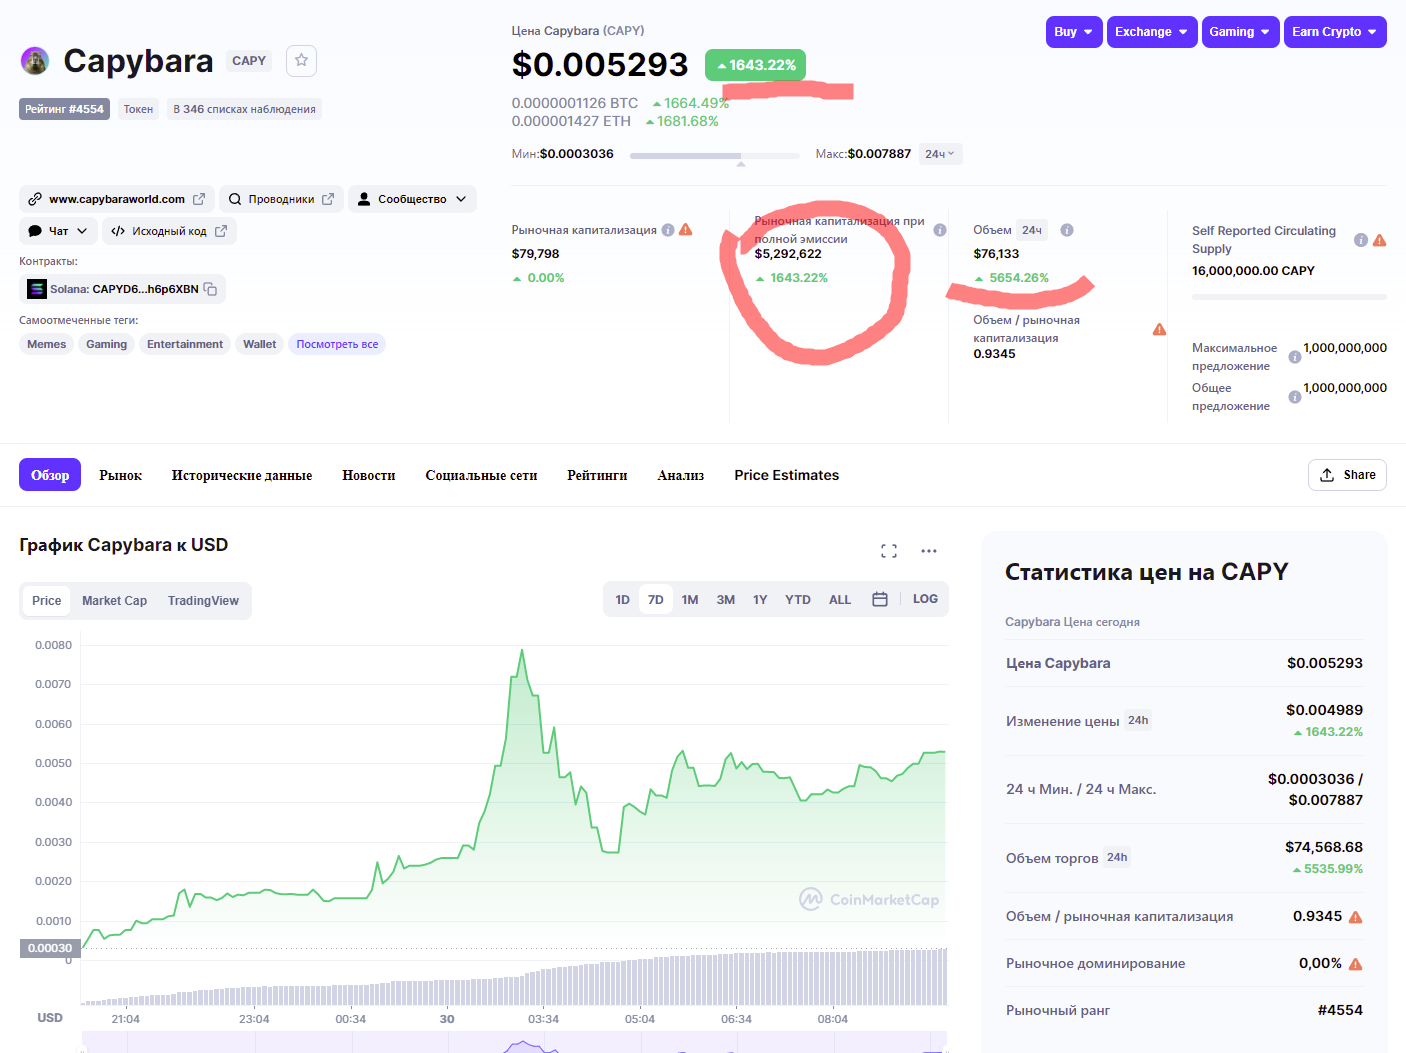Open fullscreen chart view
Viewport: 1406px width, 1053px height.
(889, 551)
